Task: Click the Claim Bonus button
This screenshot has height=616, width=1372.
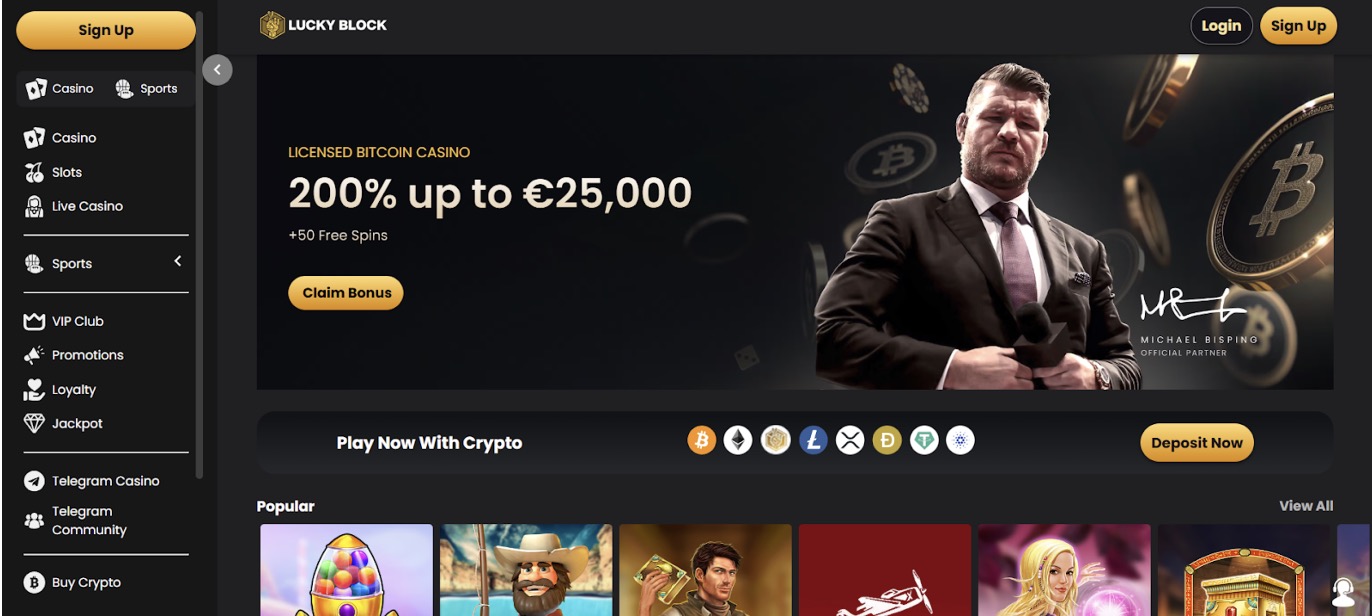Action: 346,293
